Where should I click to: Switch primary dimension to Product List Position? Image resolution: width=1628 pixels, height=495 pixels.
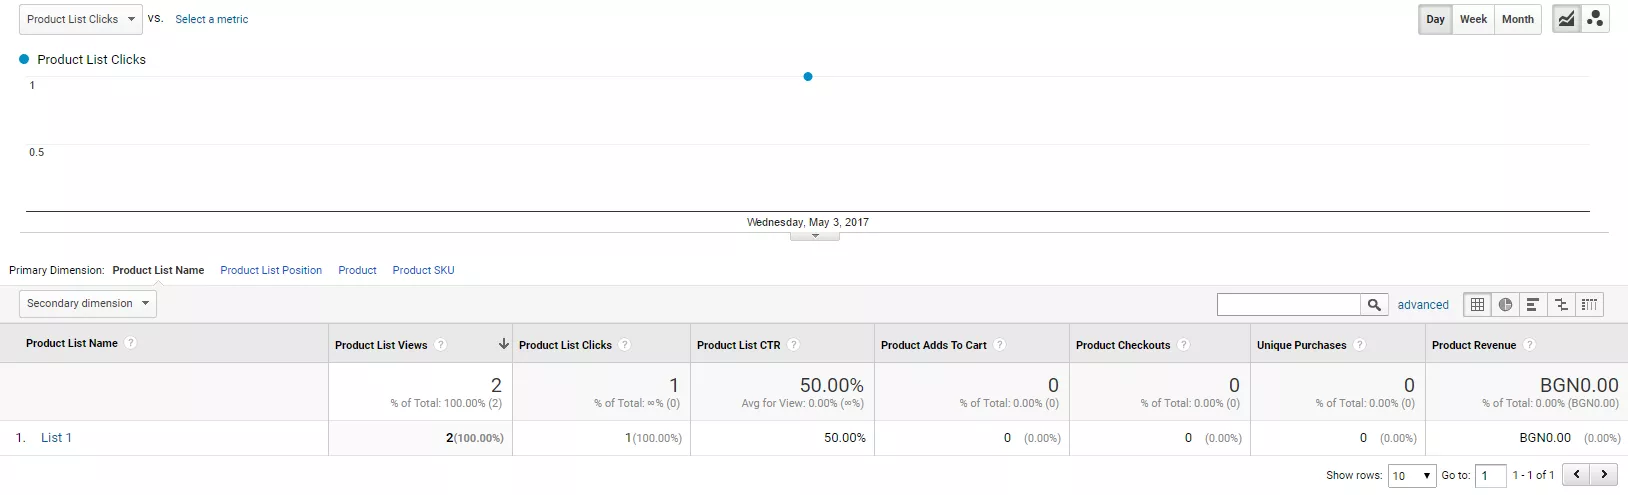coord(271,270)
